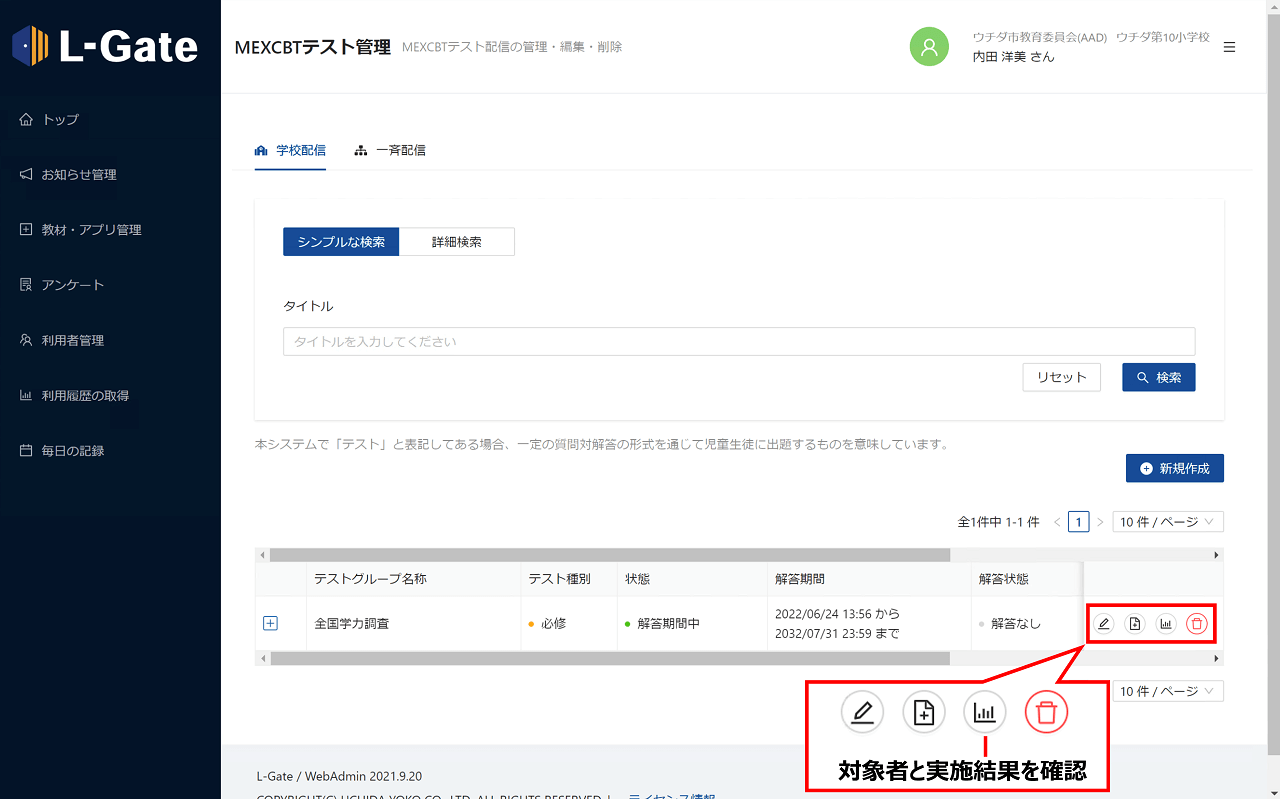1280x799 pixels.
Task: Expand the 全国学力調査 row with the plus
Action: coord(270,623)
